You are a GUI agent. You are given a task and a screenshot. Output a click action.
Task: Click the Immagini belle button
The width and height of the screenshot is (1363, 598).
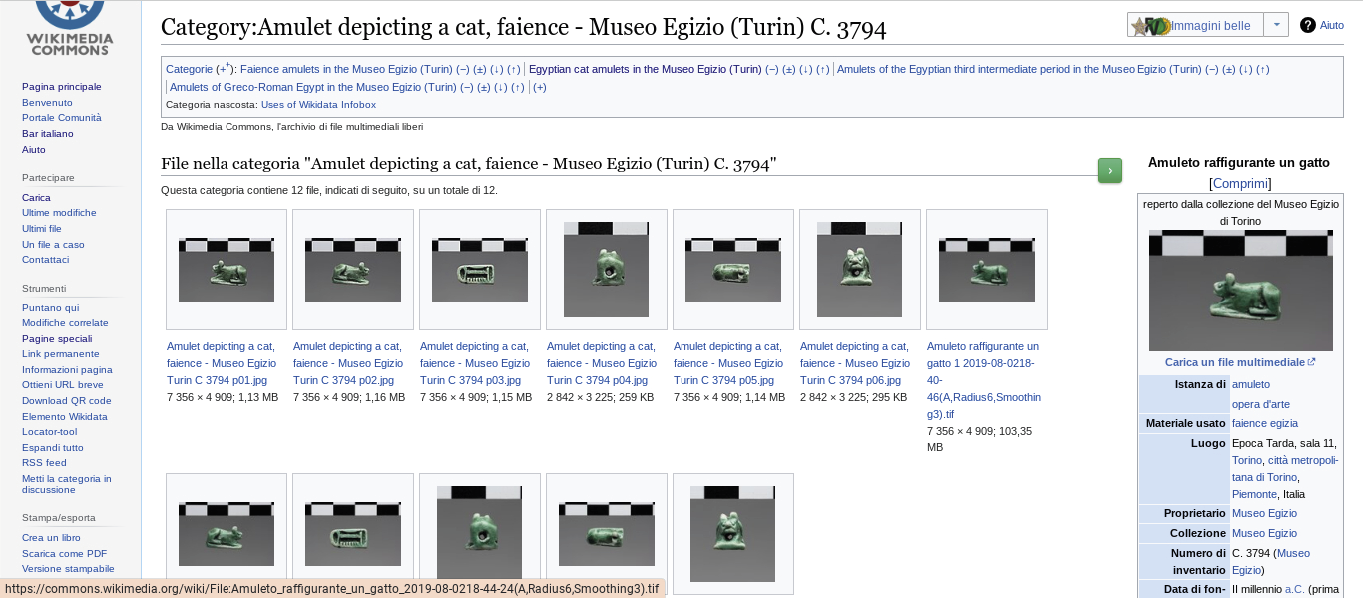[1195, 25]
